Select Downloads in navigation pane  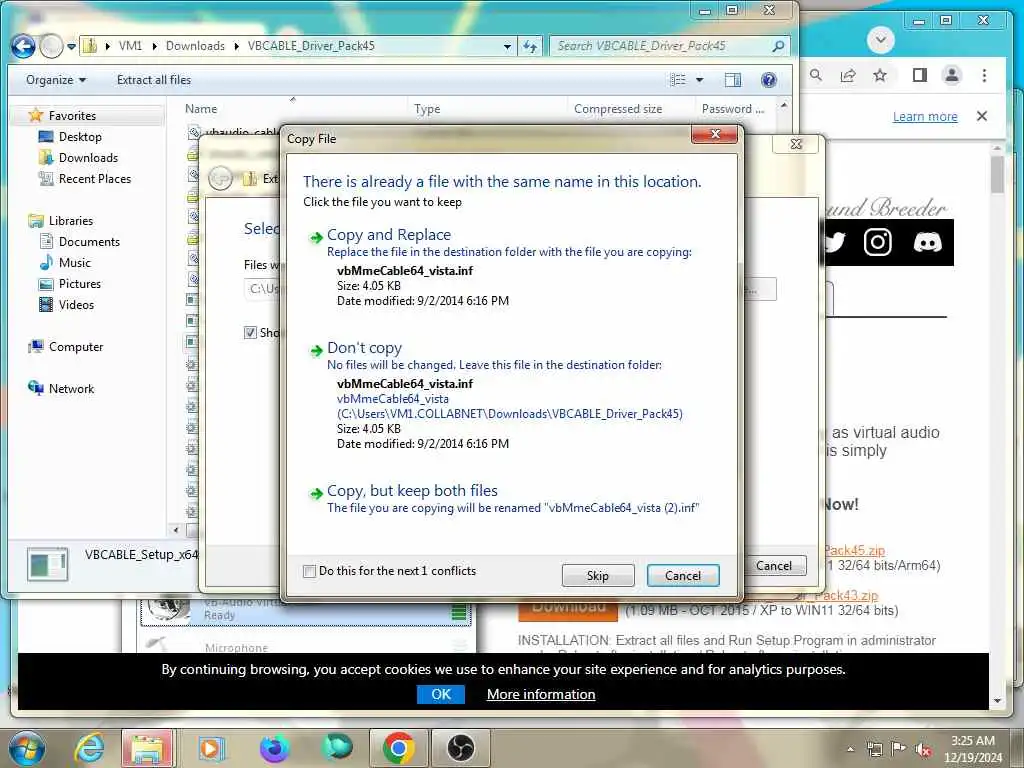tap(88, 157)
